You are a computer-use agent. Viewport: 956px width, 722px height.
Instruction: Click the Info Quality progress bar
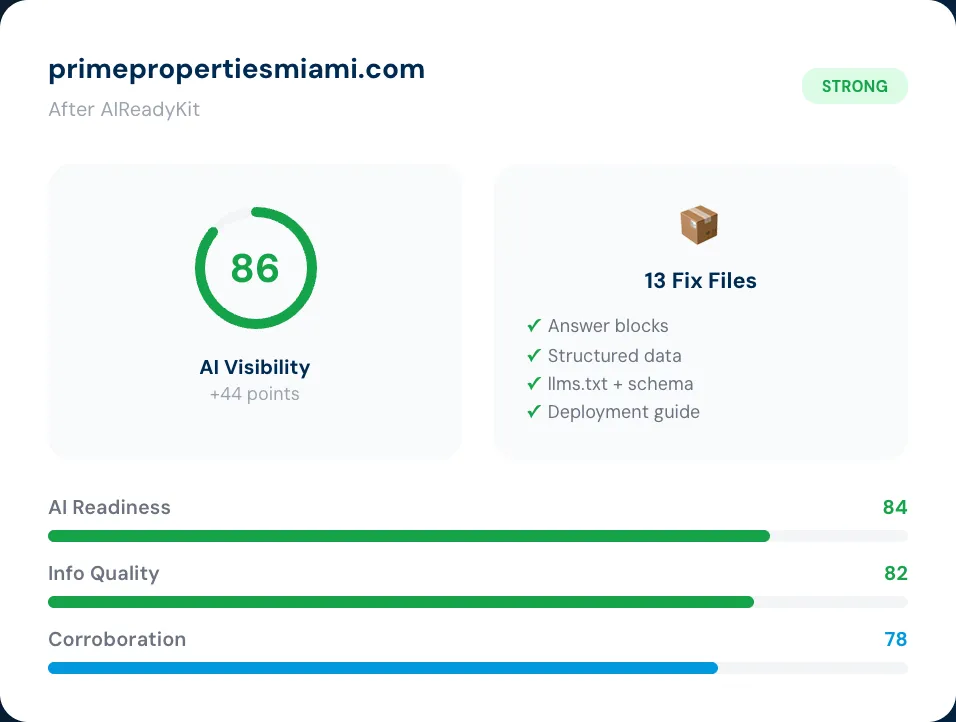[x=478, y=602]
